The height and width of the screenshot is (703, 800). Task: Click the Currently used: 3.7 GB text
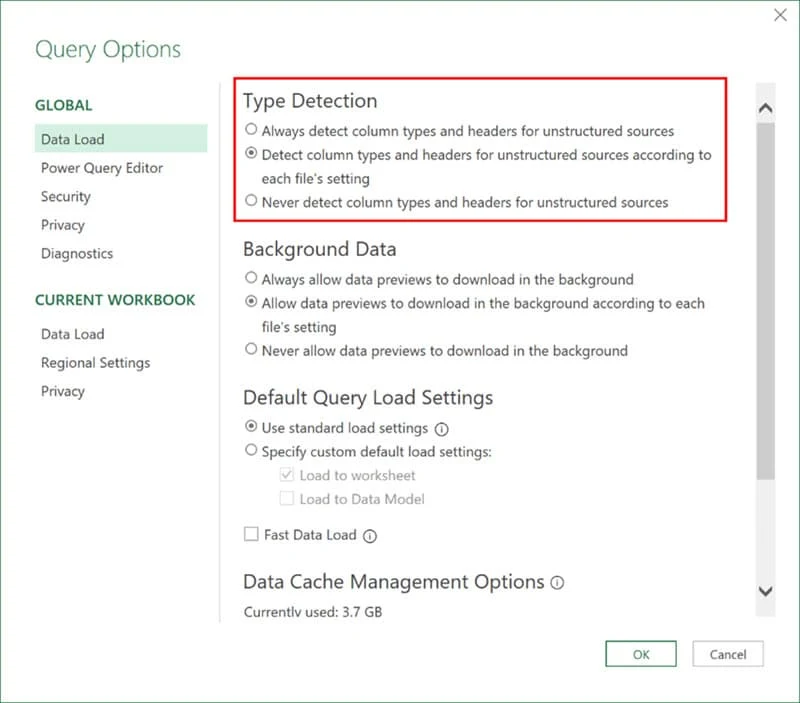[x=313, y=612]
